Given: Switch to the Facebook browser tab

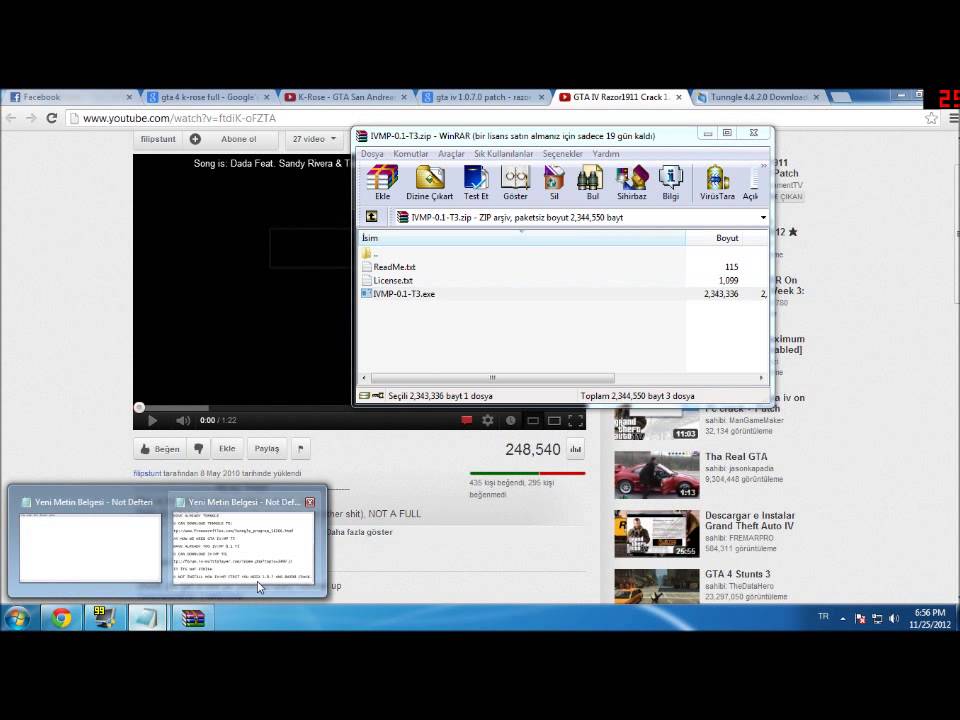Looking at the screenshot, I should tap(70, 97).
